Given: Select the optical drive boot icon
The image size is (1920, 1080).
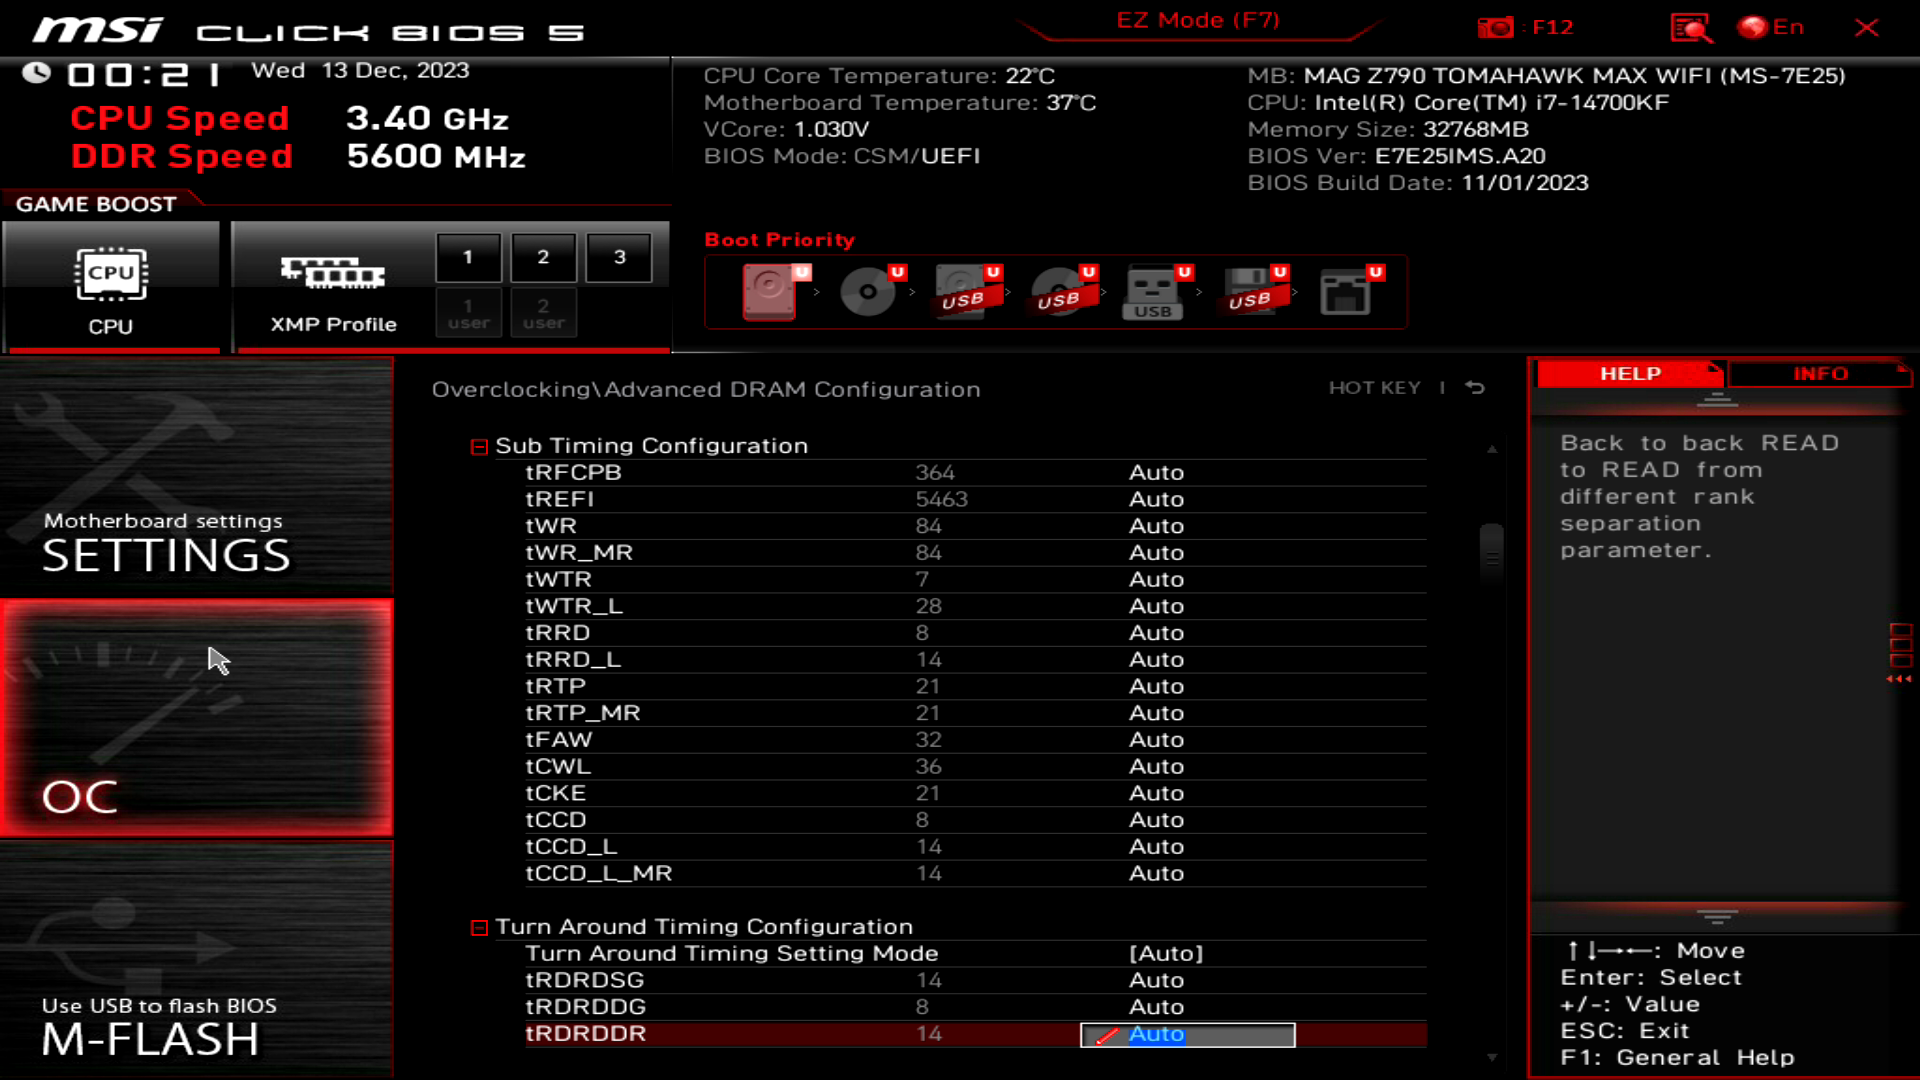Looking at the screenshot, I should coord(867,292).
